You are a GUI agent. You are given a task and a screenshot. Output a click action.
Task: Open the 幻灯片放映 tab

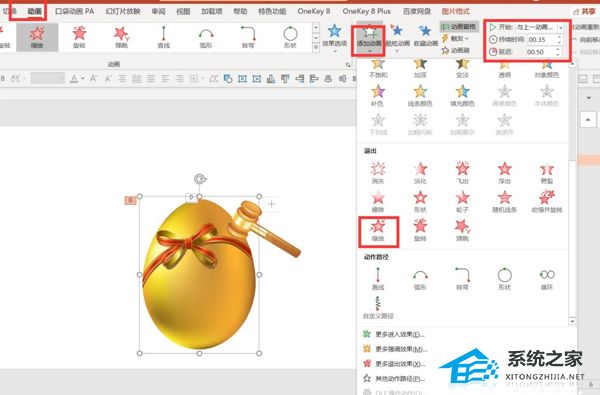(123, 11)
